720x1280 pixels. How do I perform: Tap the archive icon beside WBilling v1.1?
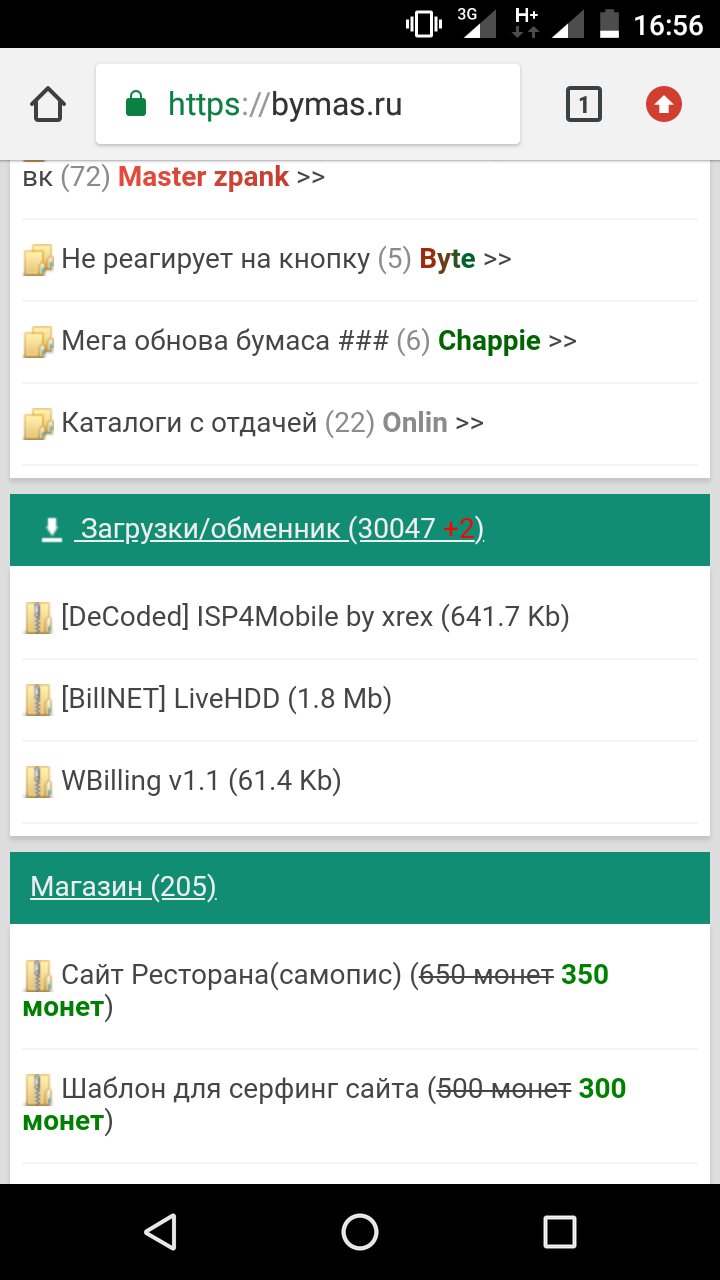pyautogui.click(x=38, y=781)
